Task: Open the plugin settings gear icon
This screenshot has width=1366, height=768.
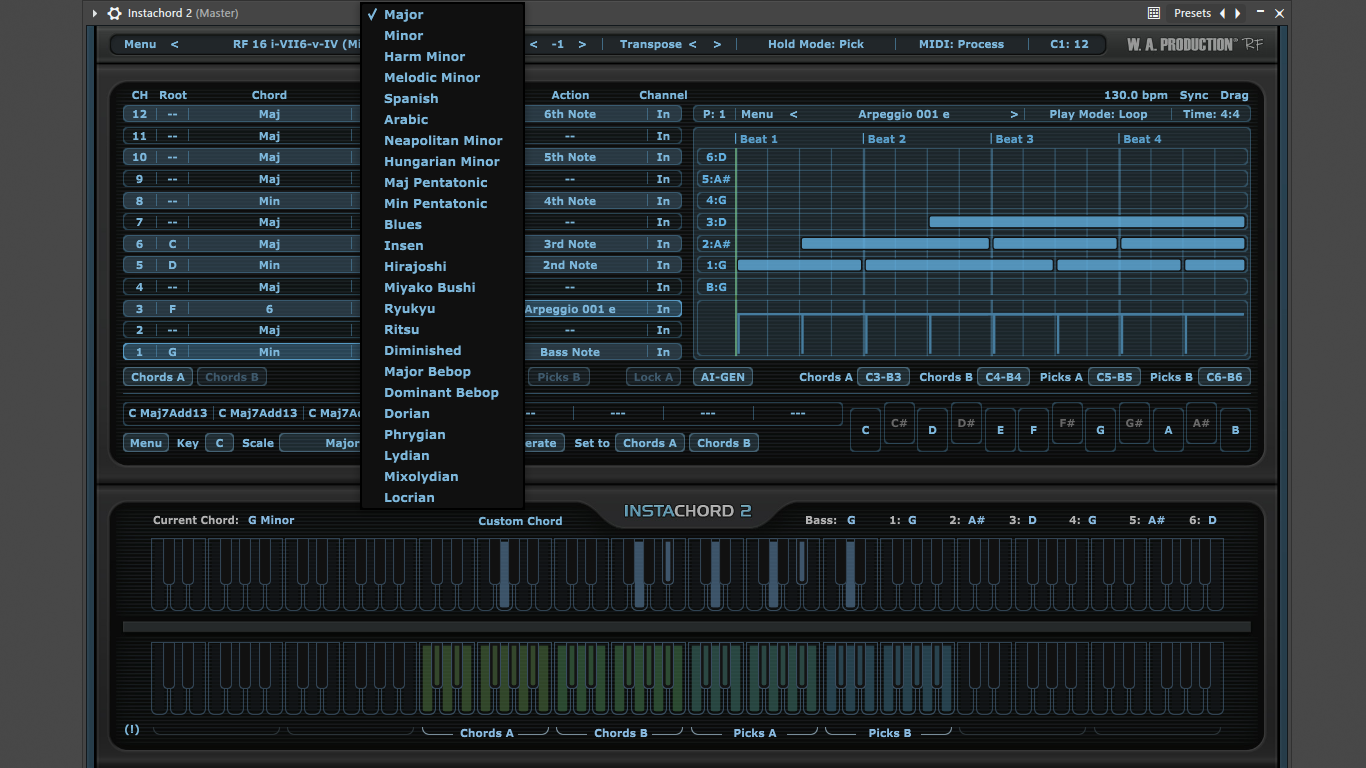Action: (114, 13)
